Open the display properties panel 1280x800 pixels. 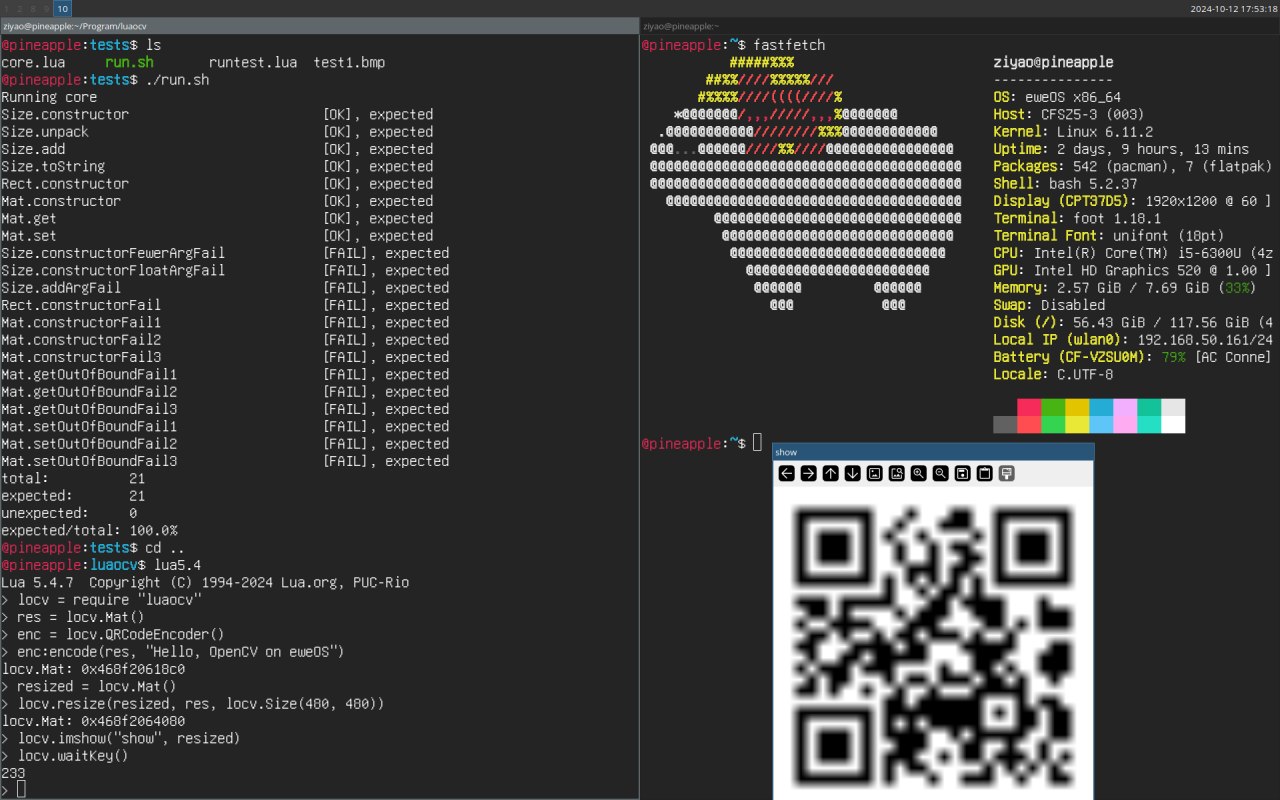pos(1007,473)
